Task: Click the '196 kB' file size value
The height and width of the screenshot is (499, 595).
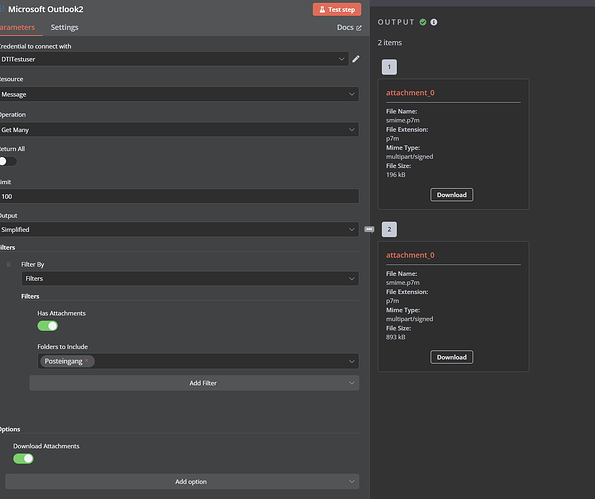Action: [x=396, y=175]
